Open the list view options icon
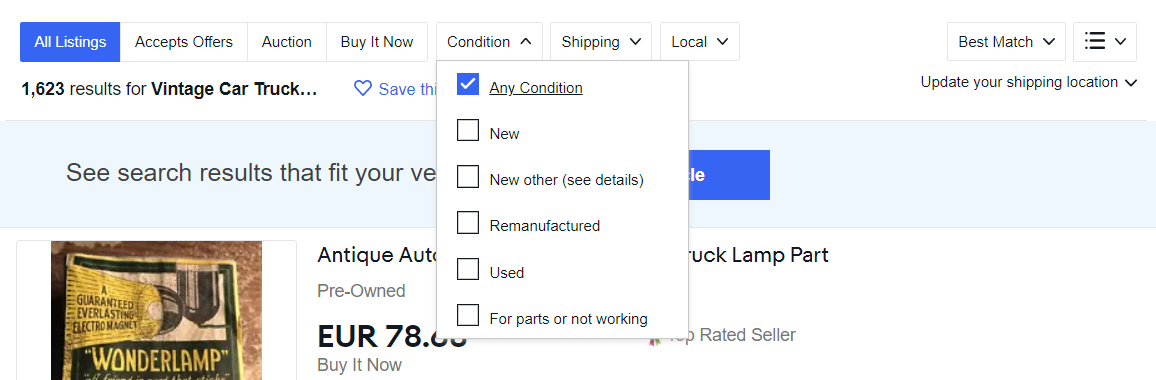Image resolution: width=1156 pixels, height=380 pixels. [1105, 41]
